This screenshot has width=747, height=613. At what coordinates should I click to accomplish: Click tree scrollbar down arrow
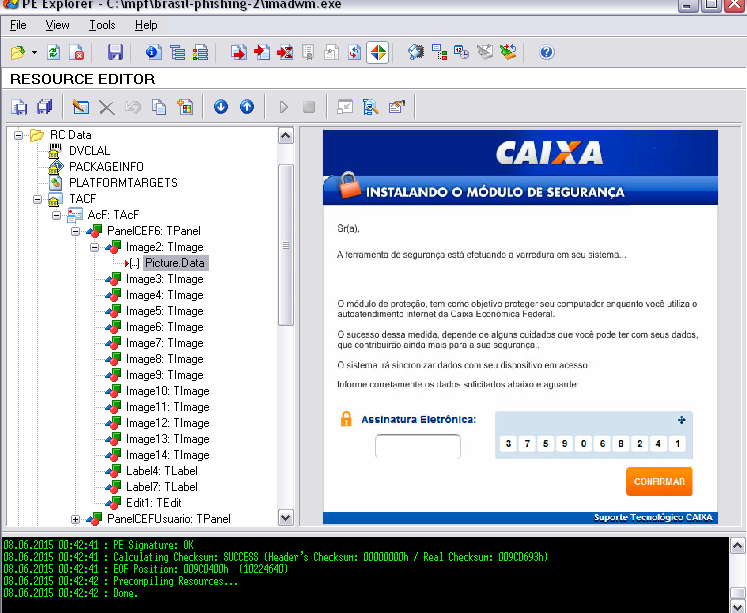[285, 517]
